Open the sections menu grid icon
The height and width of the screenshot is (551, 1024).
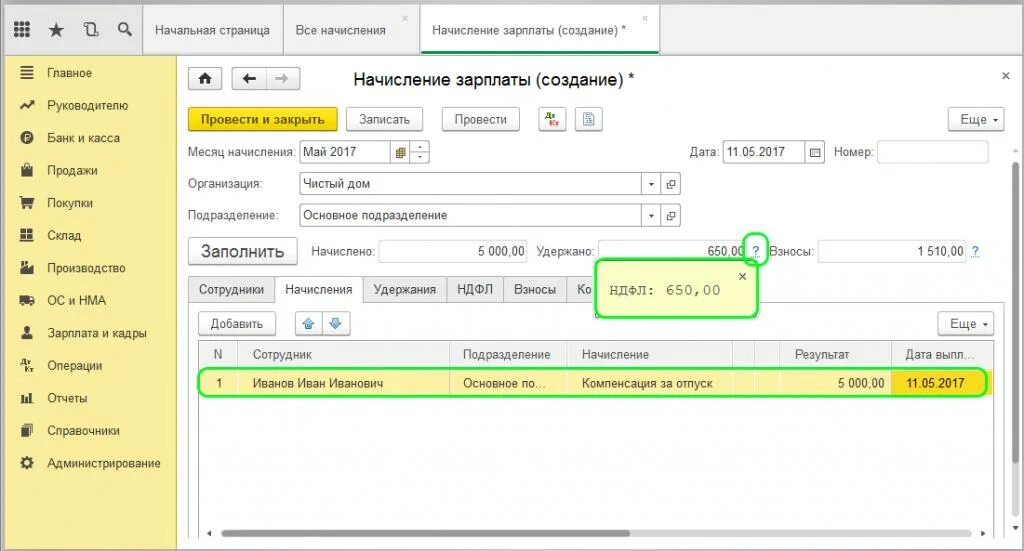coord(22,29)
